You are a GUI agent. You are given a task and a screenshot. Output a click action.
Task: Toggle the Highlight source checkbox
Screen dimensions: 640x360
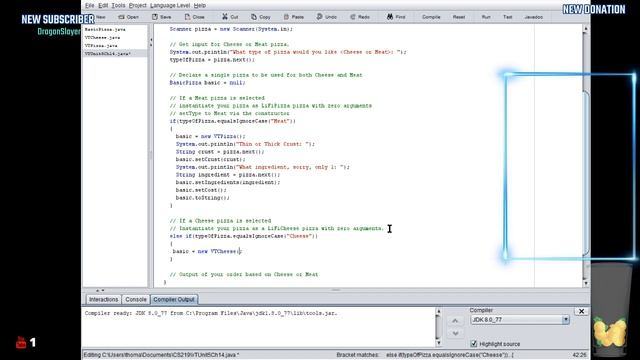coord(473,344)
